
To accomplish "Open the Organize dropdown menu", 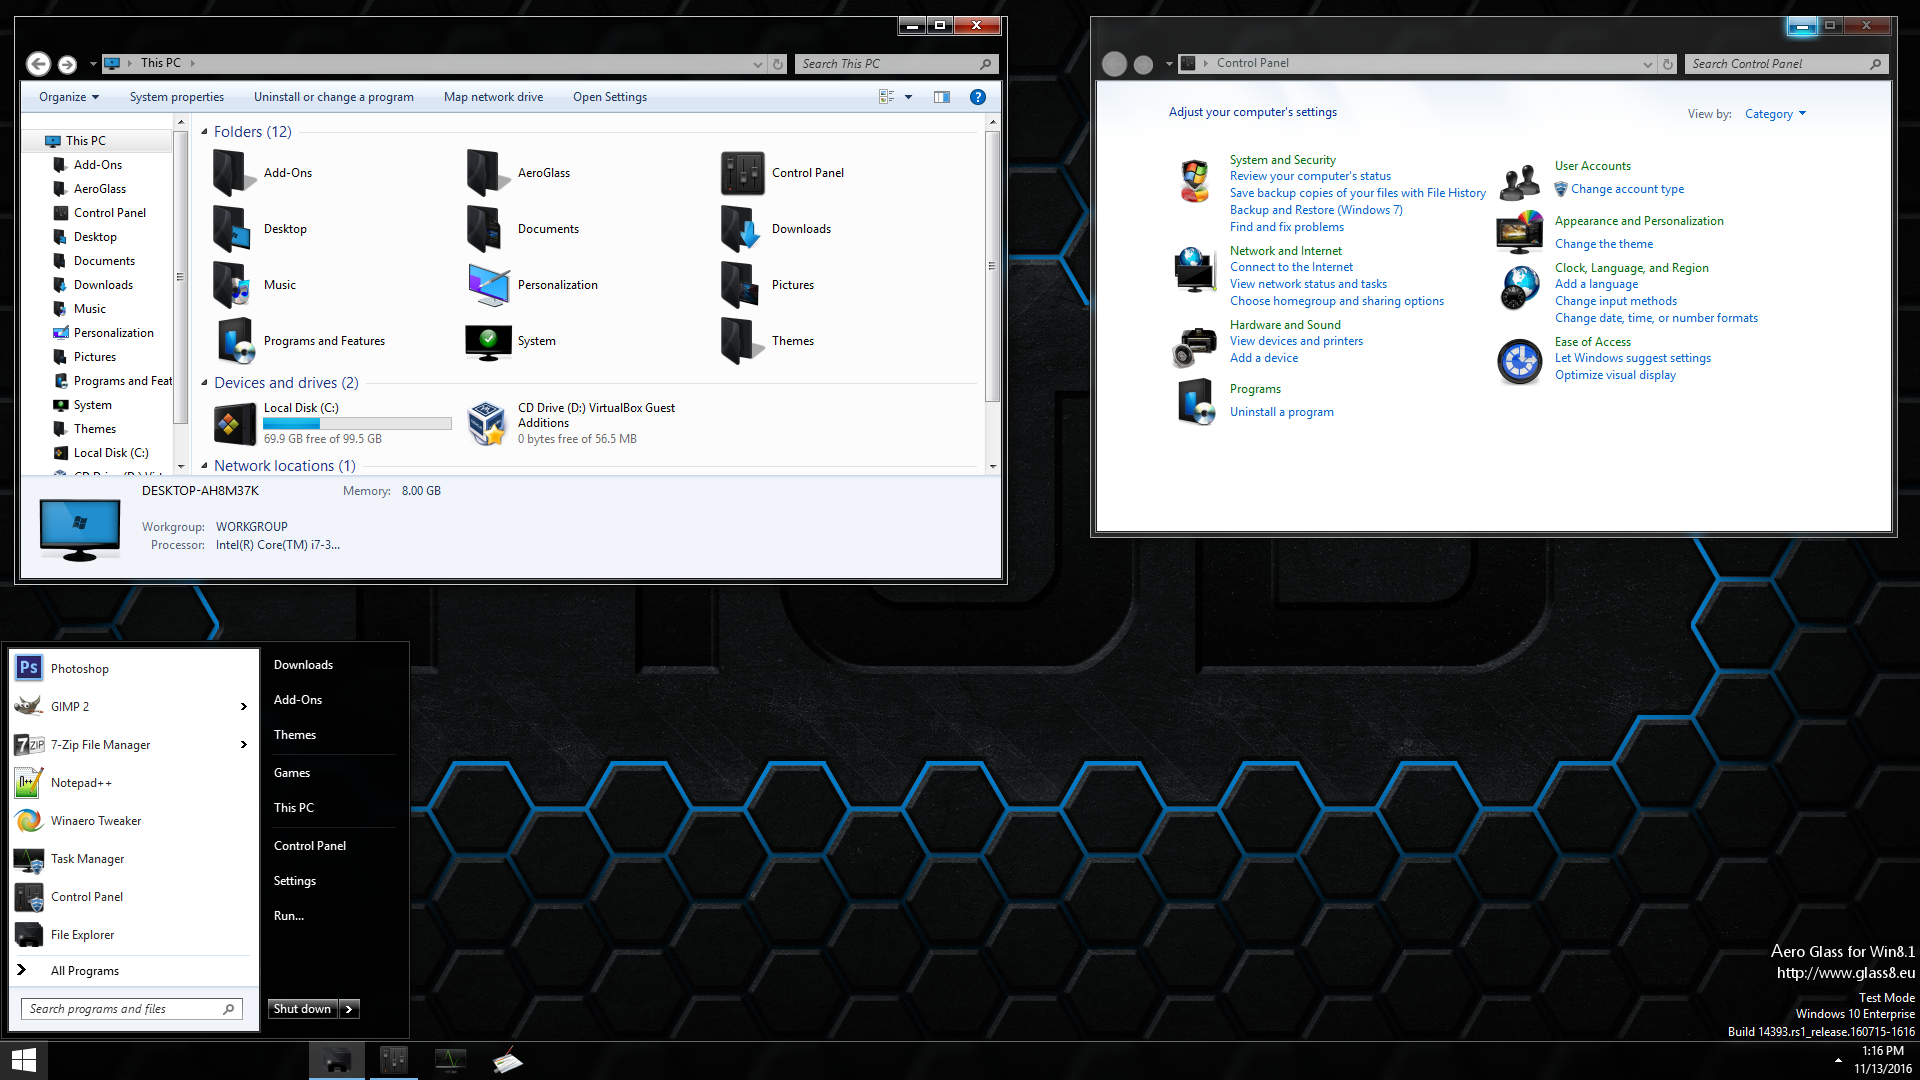I will tap(69, 97).
